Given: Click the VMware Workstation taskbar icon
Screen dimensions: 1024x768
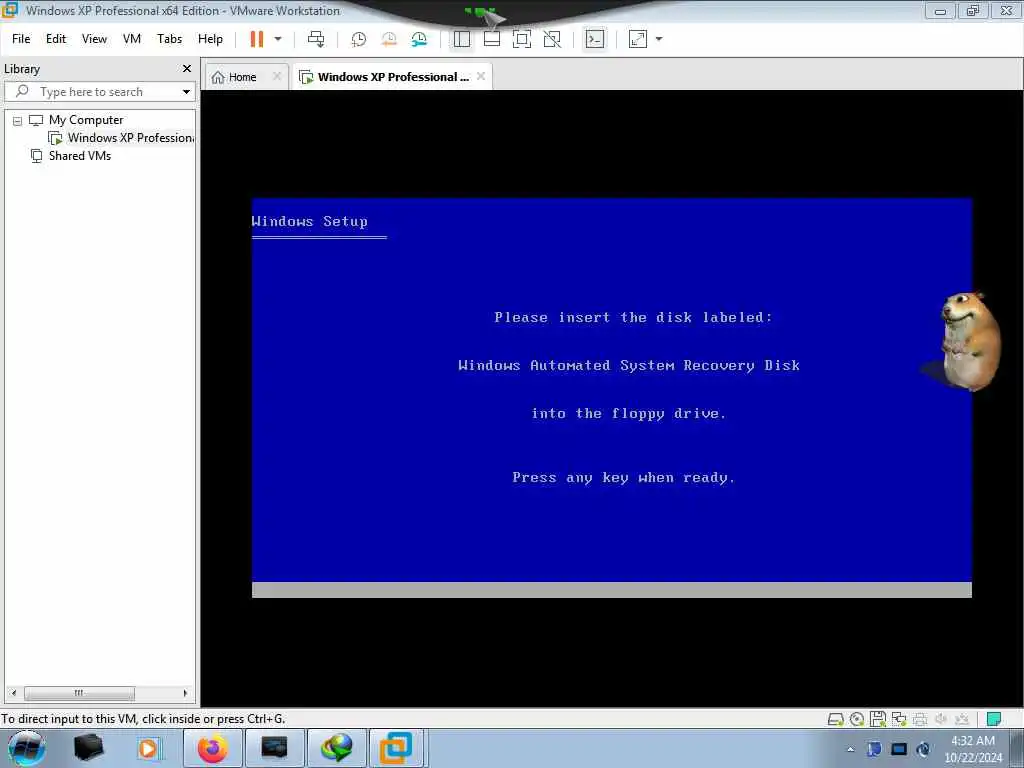Looking at the screenshot, I should pyautogui.click(x=396, y=748).
